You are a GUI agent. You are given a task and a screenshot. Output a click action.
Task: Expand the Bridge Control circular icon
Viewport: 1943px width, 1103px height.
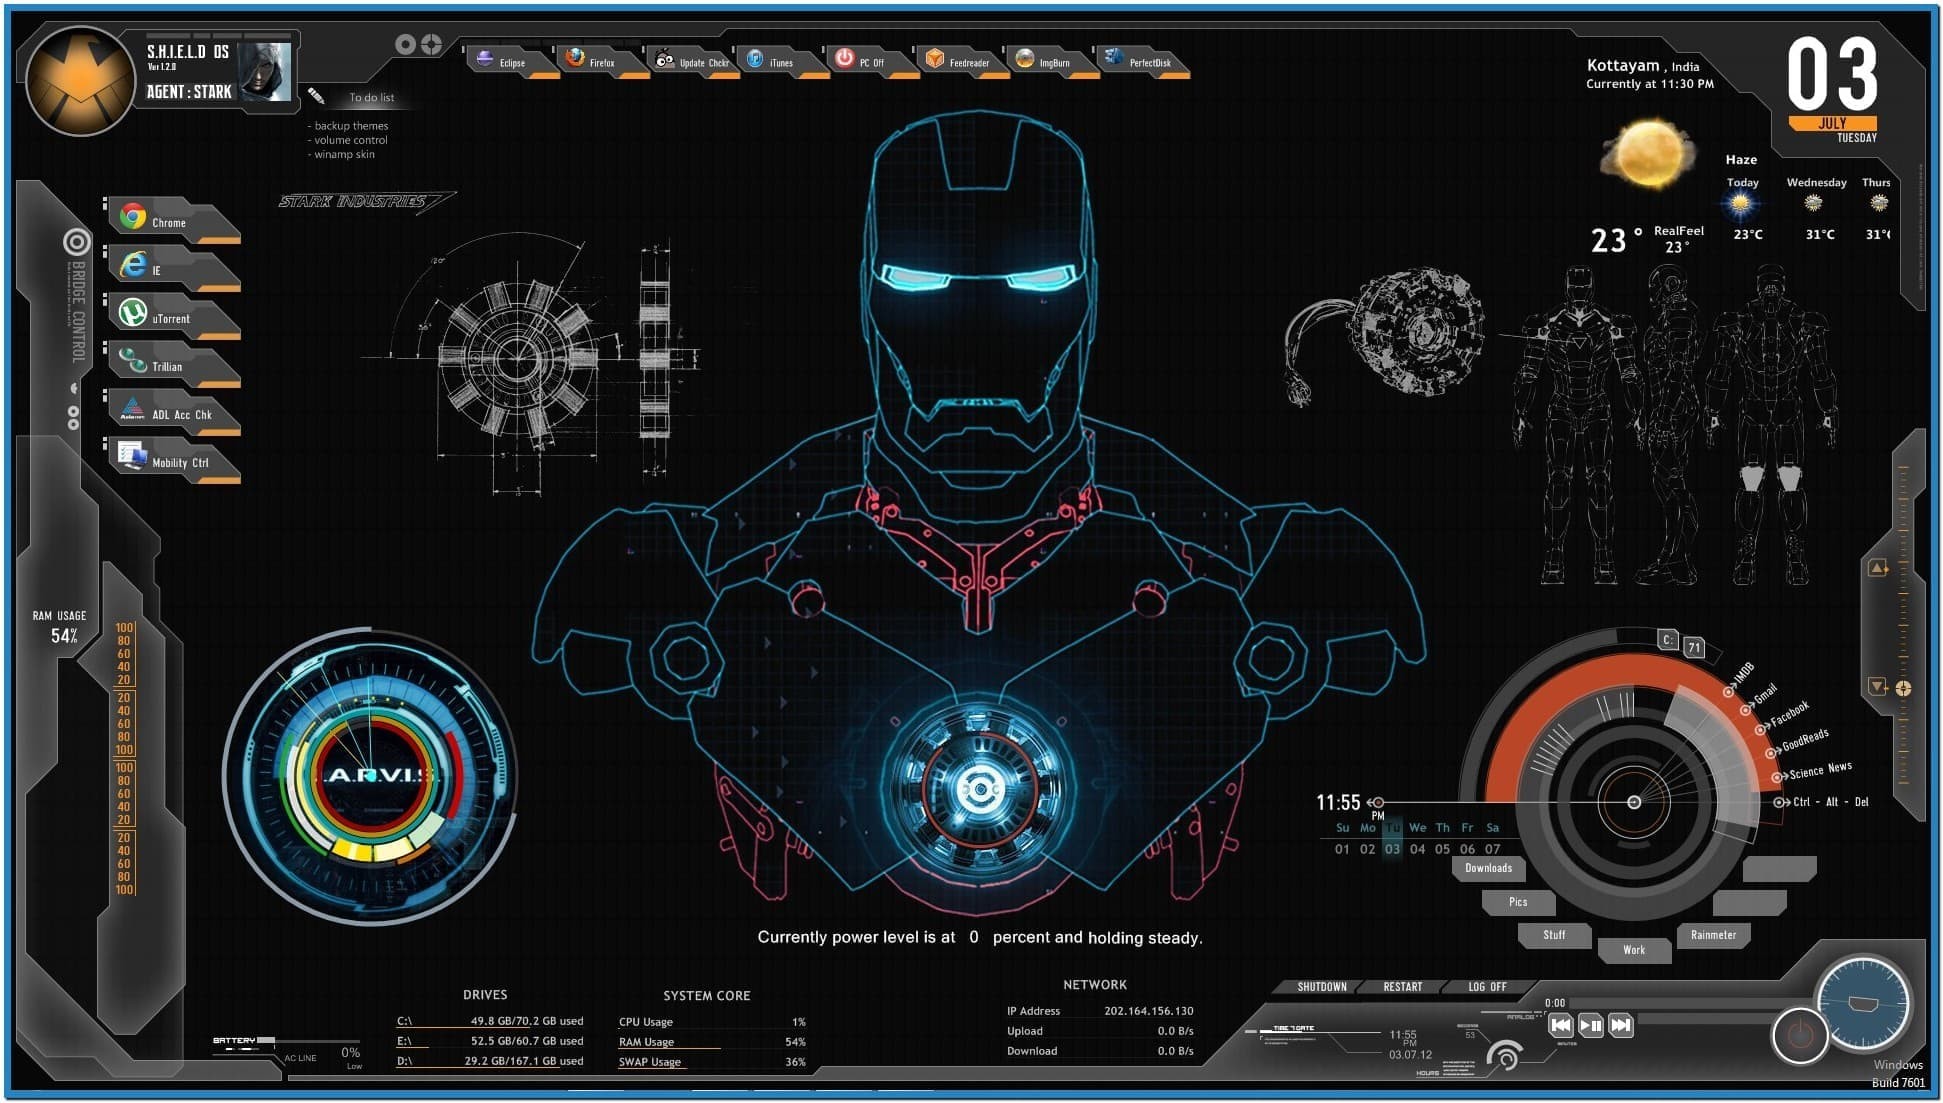[77, 242]
